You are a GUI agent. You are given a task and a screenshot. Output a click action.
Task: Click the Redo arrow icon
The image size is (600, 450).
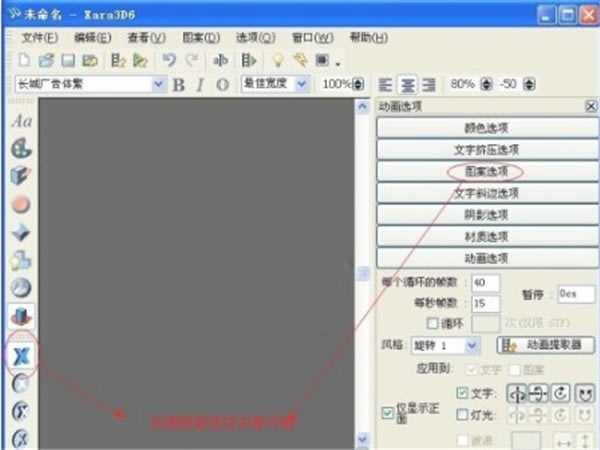pos(191,60)
